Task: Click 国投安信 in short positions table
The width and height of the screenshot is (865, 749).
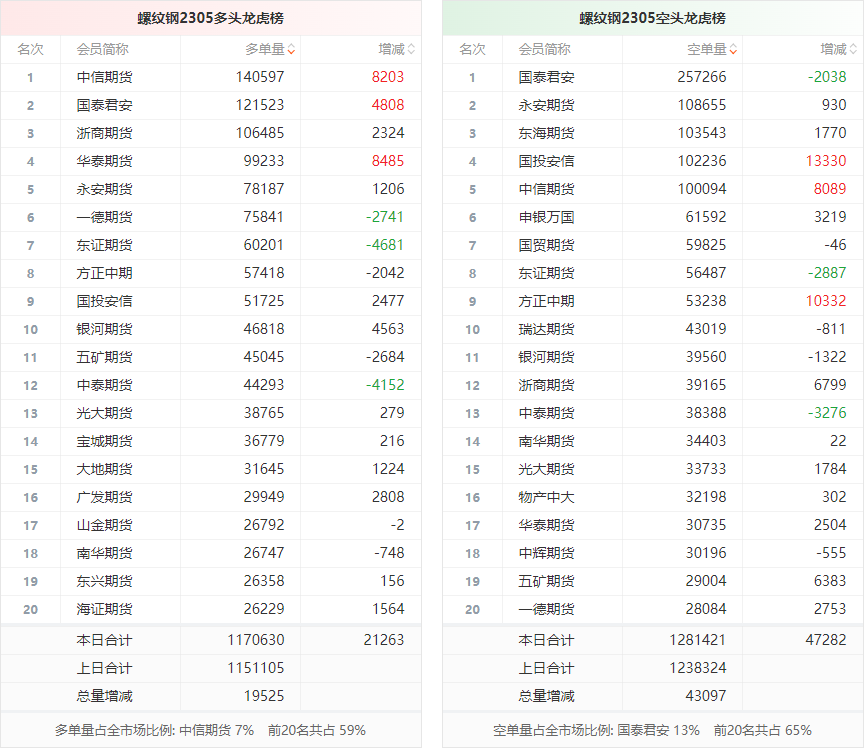Action: pyautogui.click(x=546, y=161)
